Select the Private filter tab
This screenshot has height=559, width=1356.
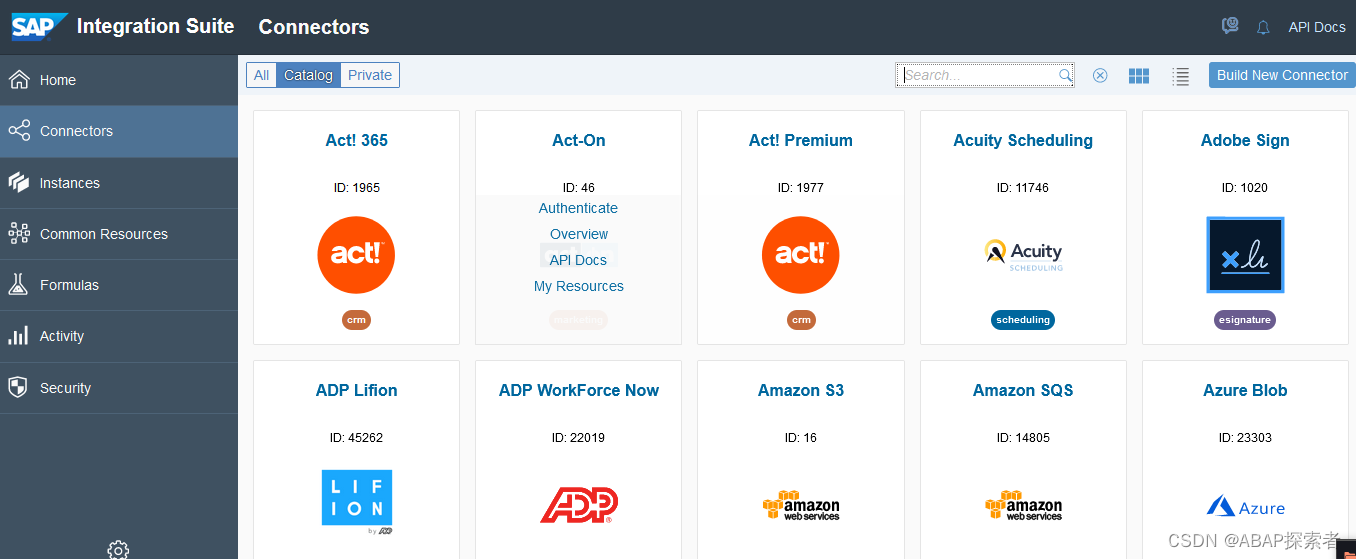tap(370, 75)
